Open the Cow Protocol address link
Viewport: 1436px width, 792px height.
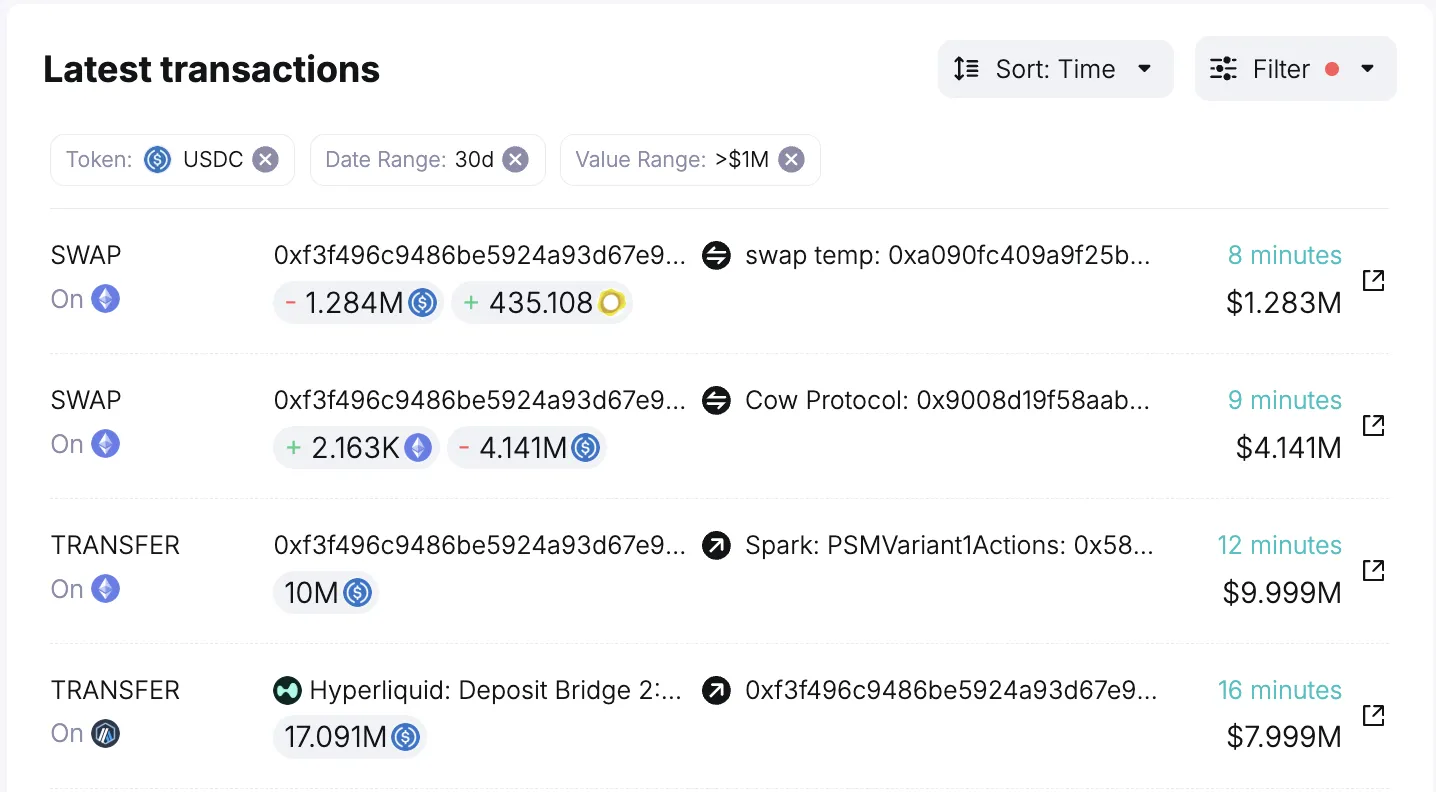tap(947, 401)
